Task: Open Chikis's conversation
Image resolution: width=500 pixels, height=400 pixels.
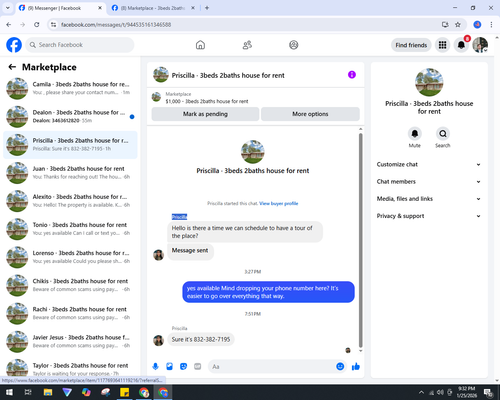Action: click(70, 285)
